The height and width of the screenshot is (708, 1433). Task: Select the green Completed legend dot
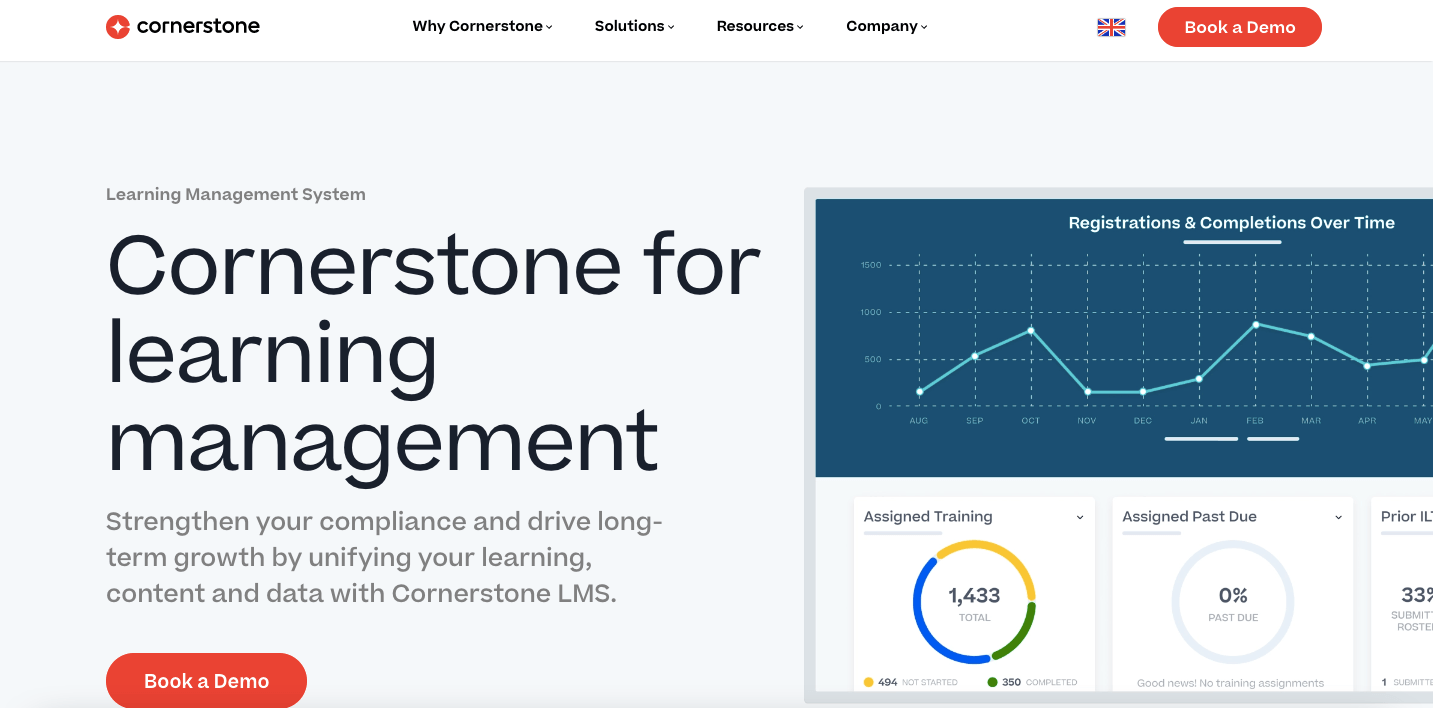point(992,683)
